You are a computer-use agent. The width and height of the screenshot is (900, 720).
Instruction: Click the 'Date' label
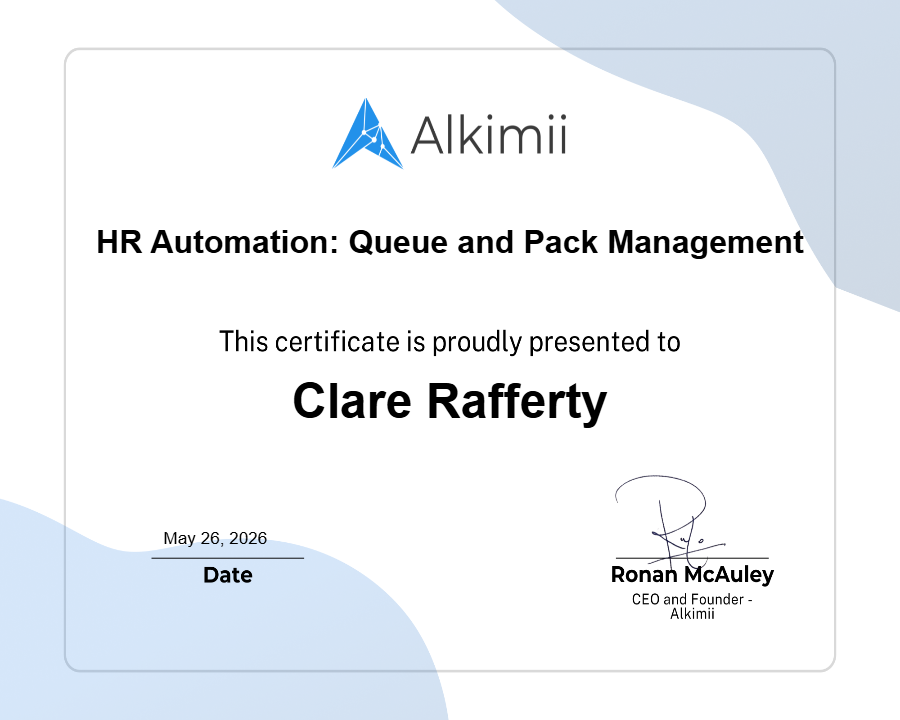[228, 575]
